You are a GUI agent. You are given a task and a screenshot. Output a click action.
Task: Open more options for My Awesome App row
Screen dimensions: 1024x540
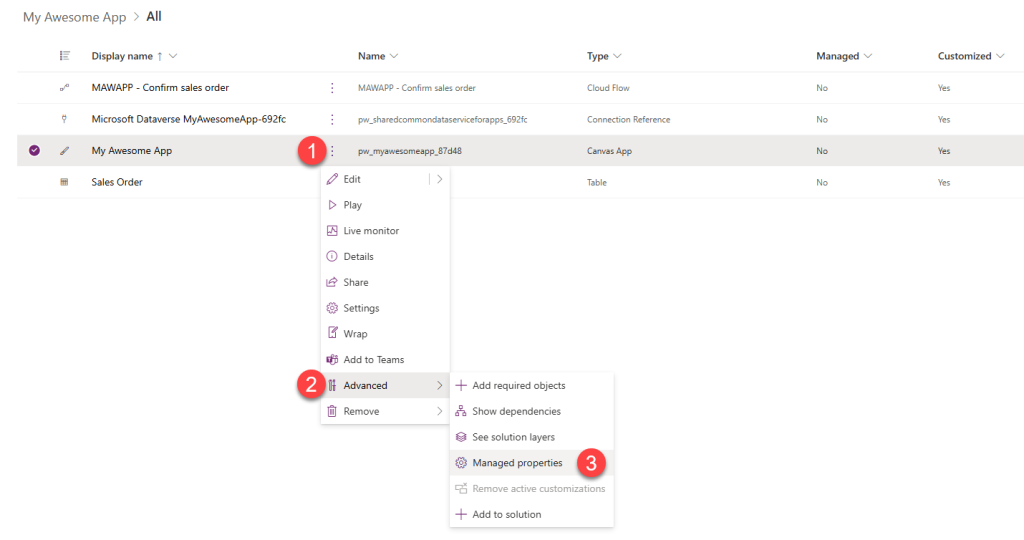pos(332,151)
